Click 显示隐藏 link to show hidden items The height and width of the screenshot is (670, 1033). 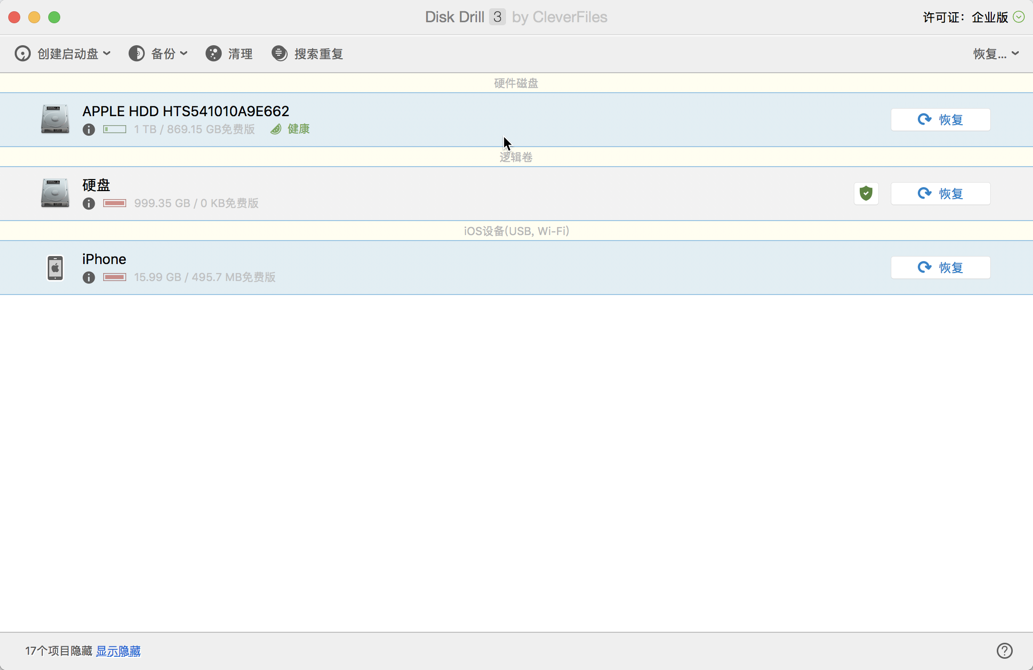[119, 652]
